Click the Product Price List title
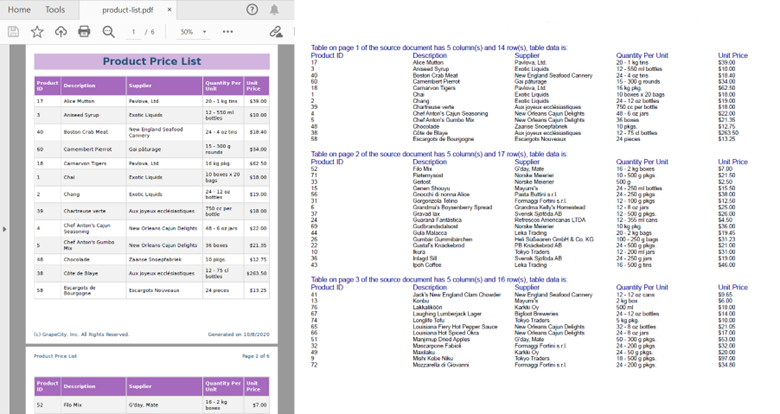780x414 pixels. pyautogui.click(x=152, y=61)
